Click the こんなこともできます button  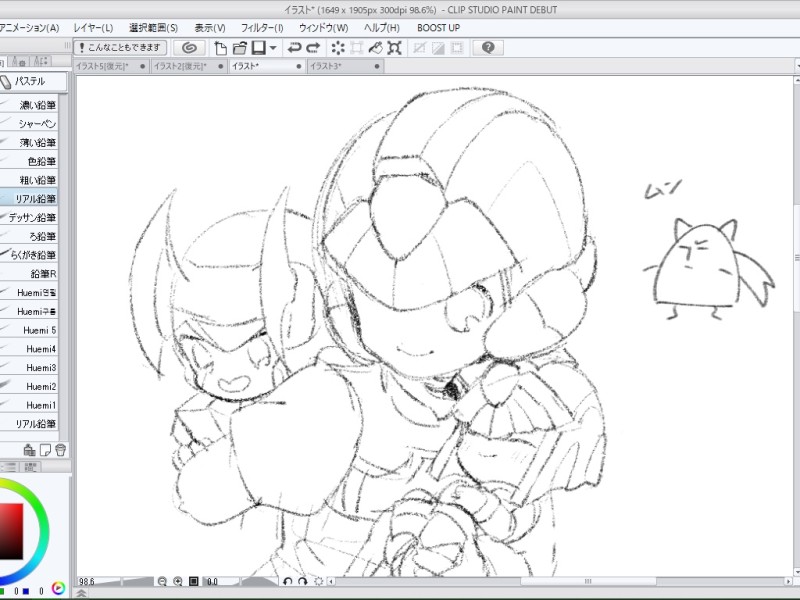coord(120,48)
